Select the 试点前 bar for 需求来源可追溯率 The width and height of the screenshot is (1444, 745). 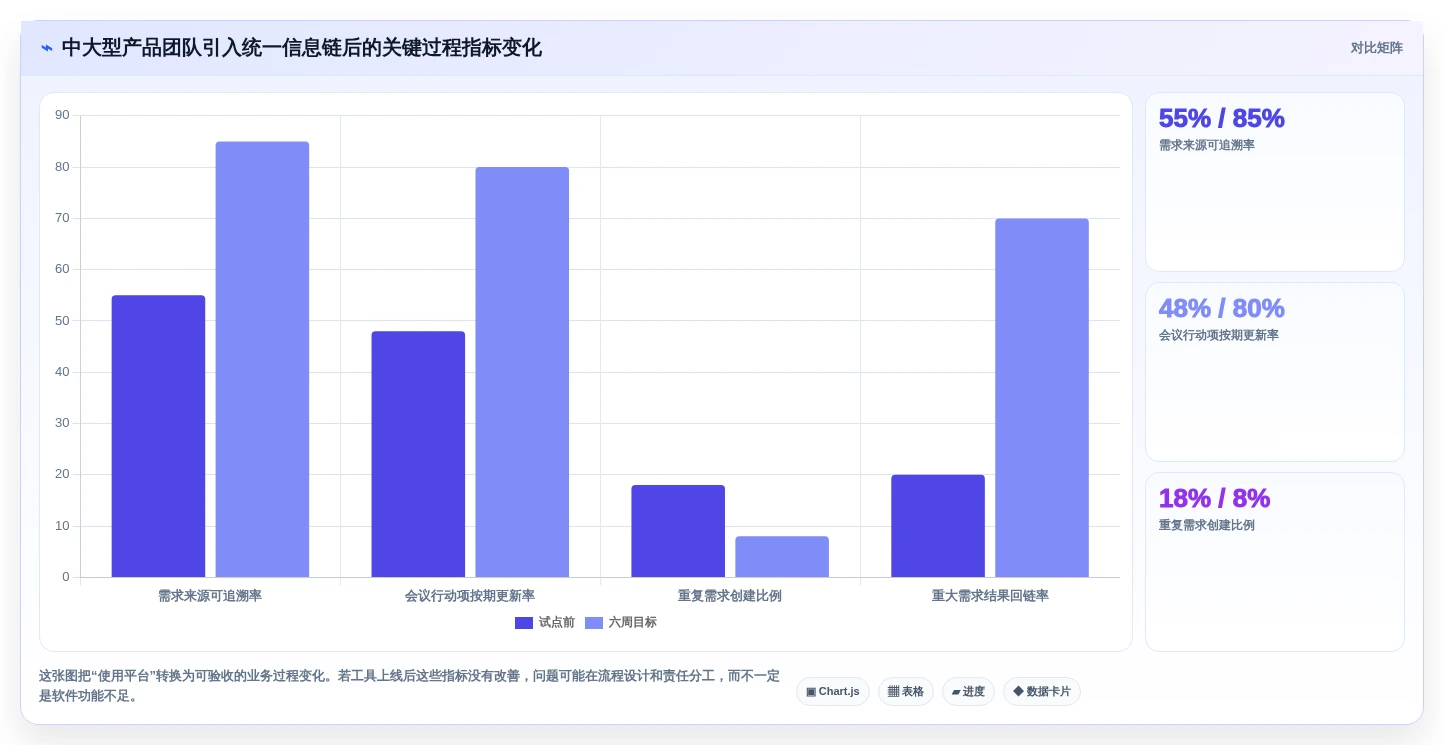click(x=158, y=436)
